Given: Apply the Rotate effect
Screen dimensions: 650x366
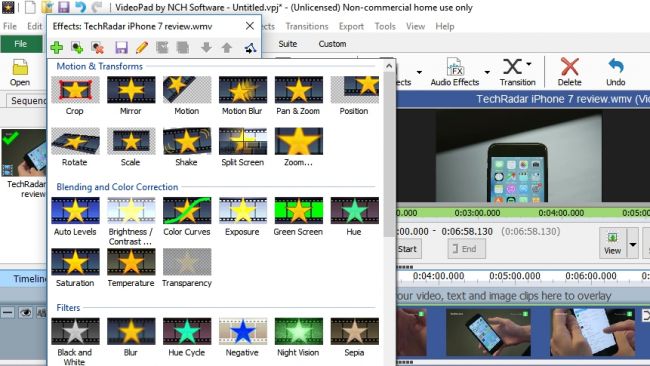Looking at the screenshot, I should coord(75,147).
